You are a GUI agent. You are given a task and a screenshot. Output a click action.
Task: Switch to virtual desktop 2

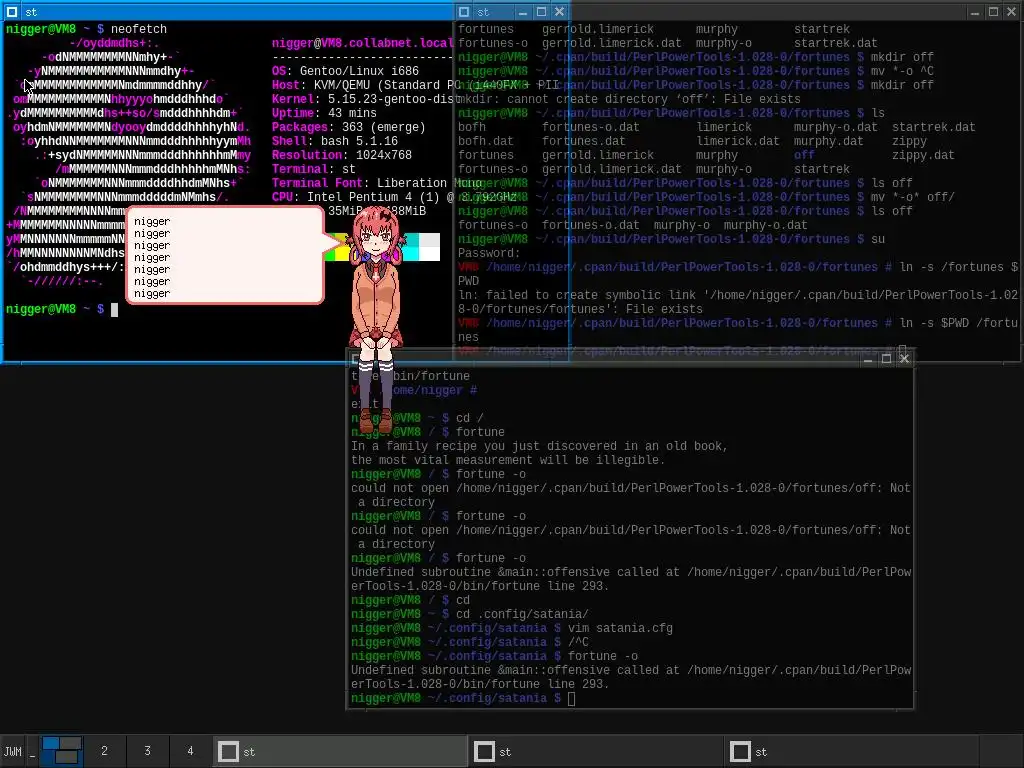pos(104,751)
